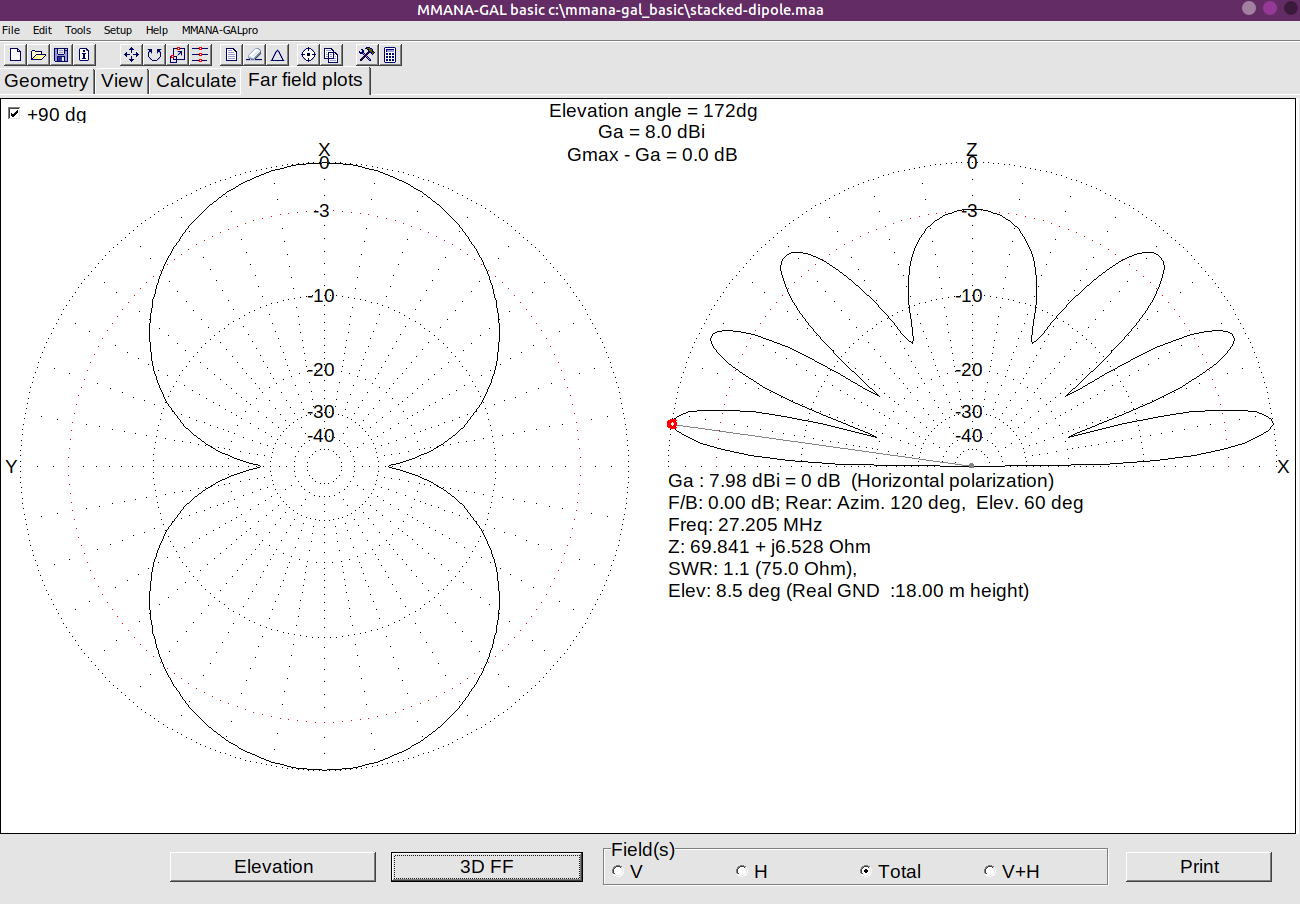Save the current antenna definition
The height and width of the screenshot is (904, 1300).
[61, 54]
